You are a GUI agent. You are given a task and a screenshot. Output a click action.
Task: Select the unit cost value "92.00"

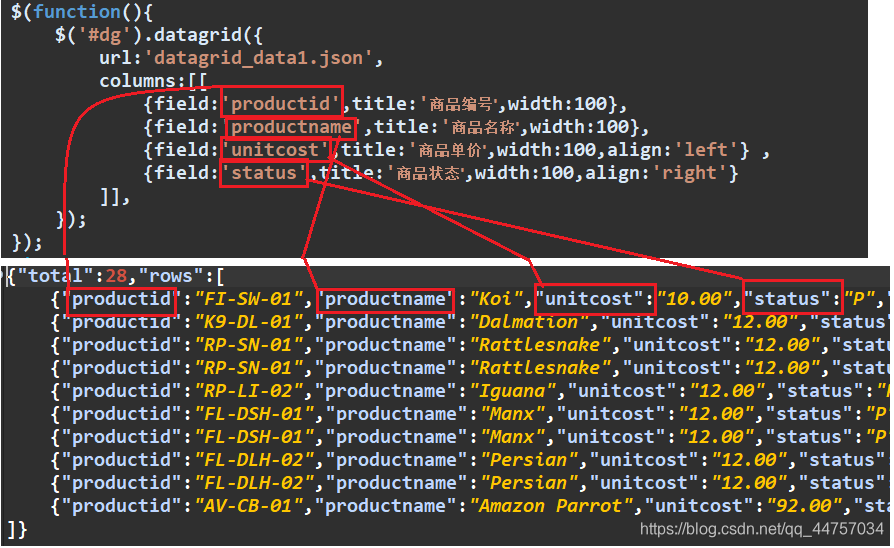point(804,506)
